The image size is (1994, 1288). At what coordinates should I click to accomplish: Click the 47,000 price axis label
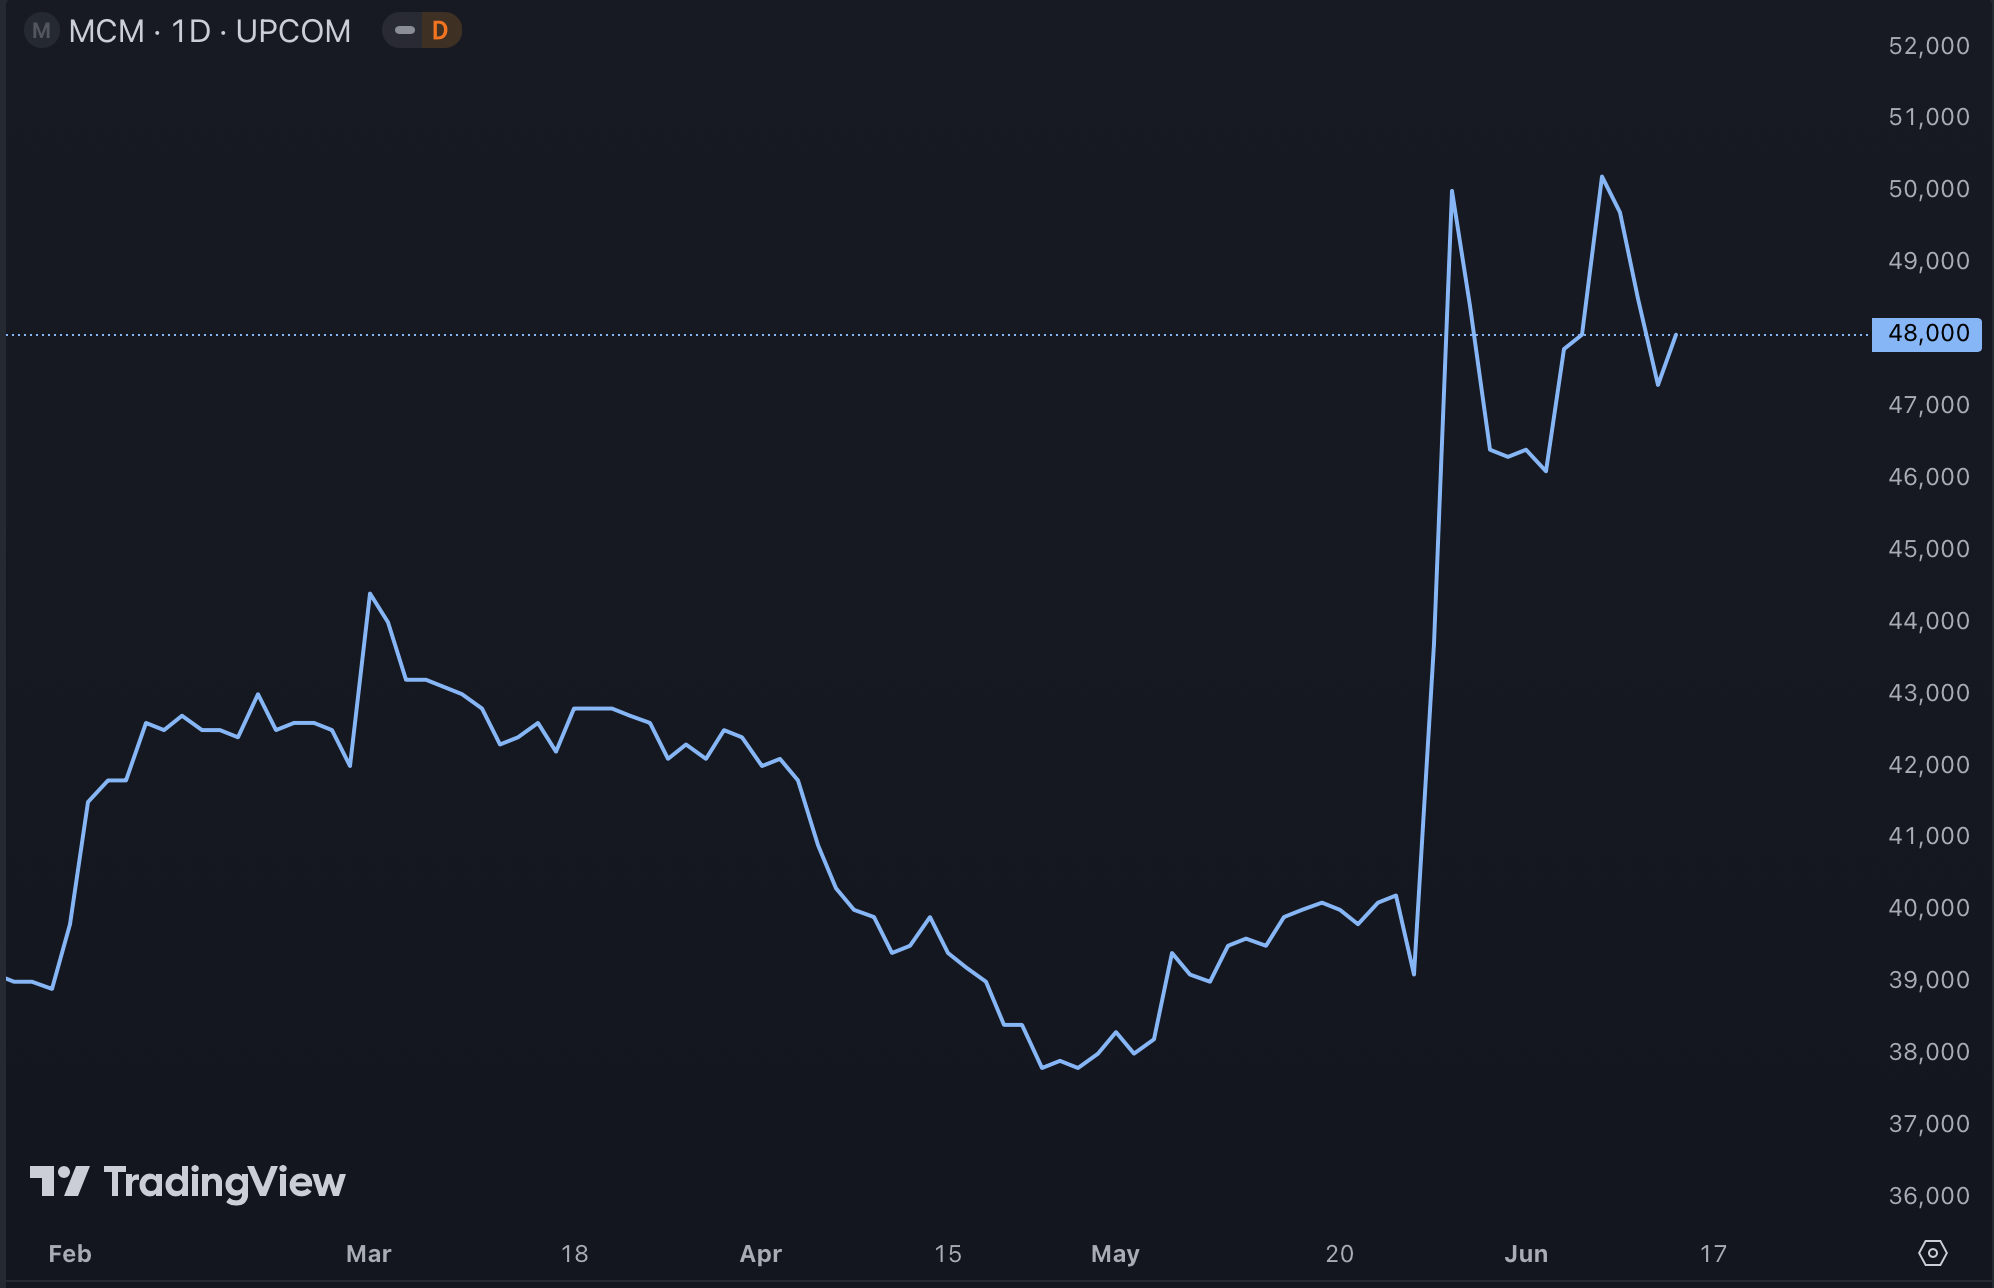[1929, 405]
